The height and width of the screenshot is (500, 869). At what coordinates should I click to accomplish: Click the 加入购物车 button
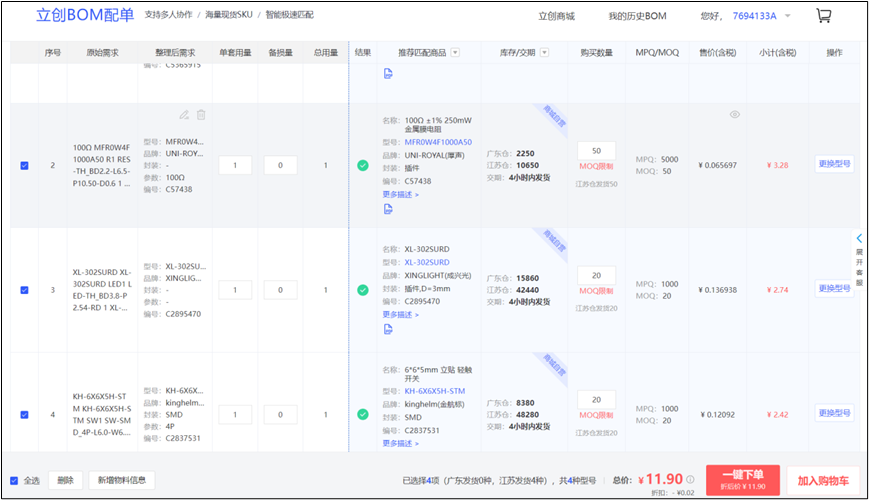[x=823, y=480]
